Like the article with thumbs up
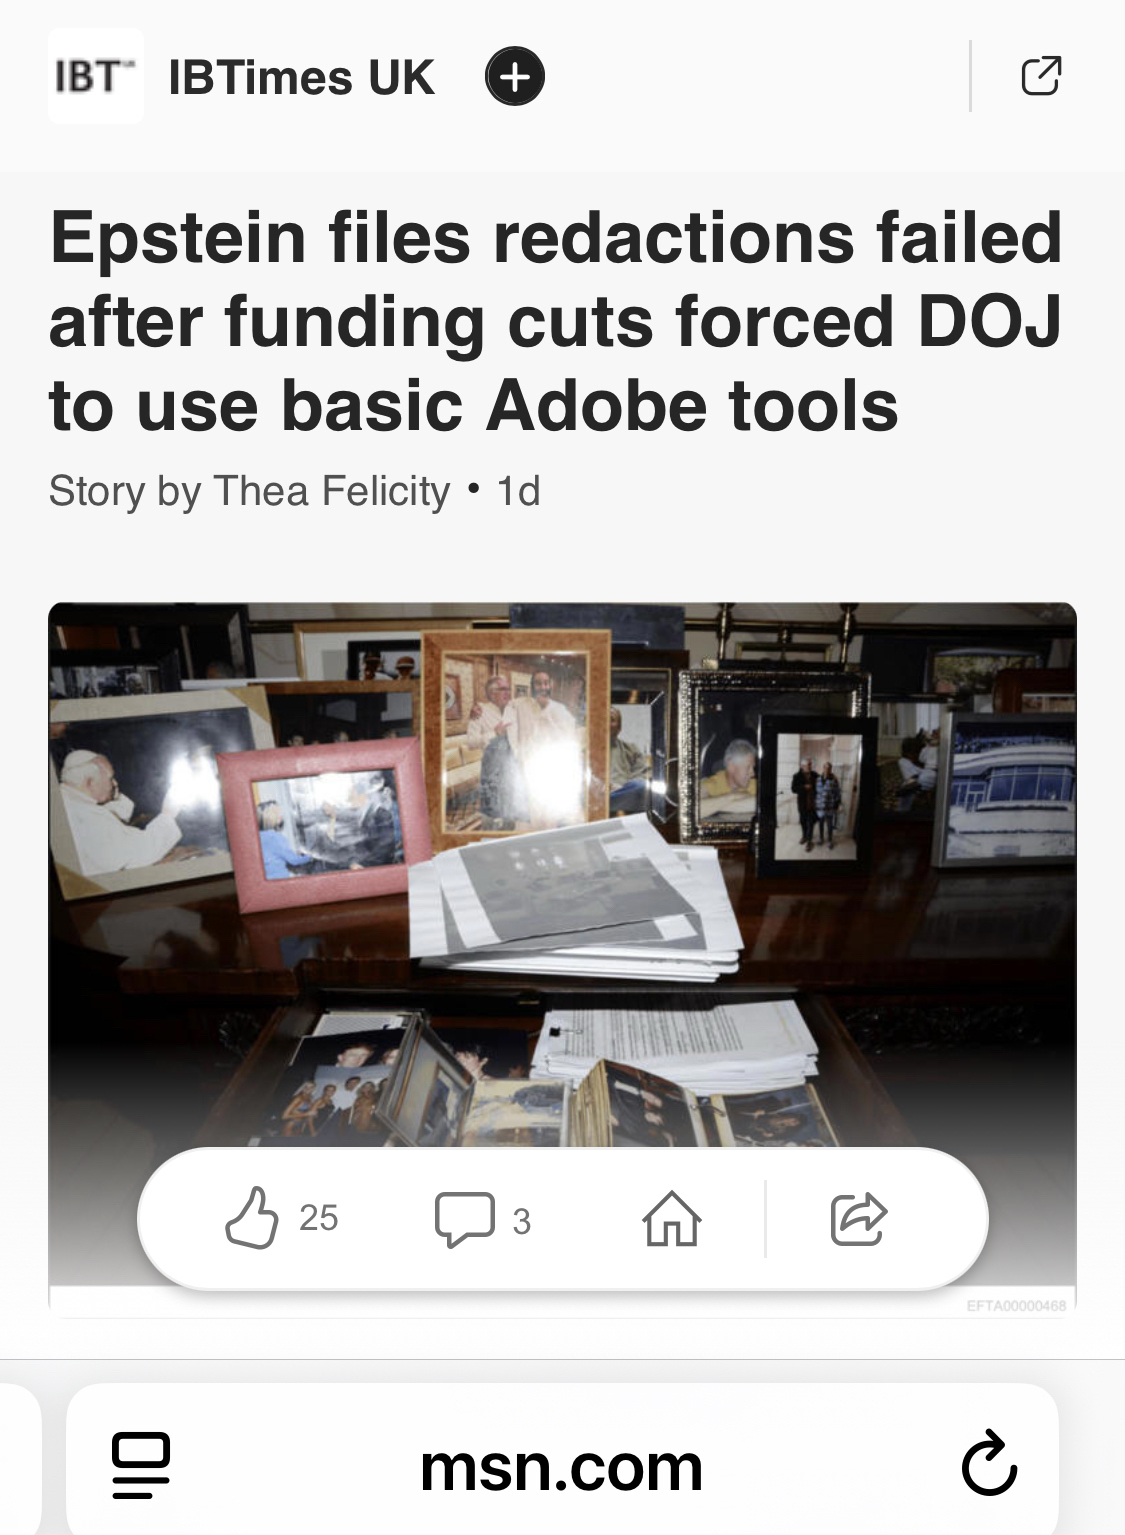 251,1218
